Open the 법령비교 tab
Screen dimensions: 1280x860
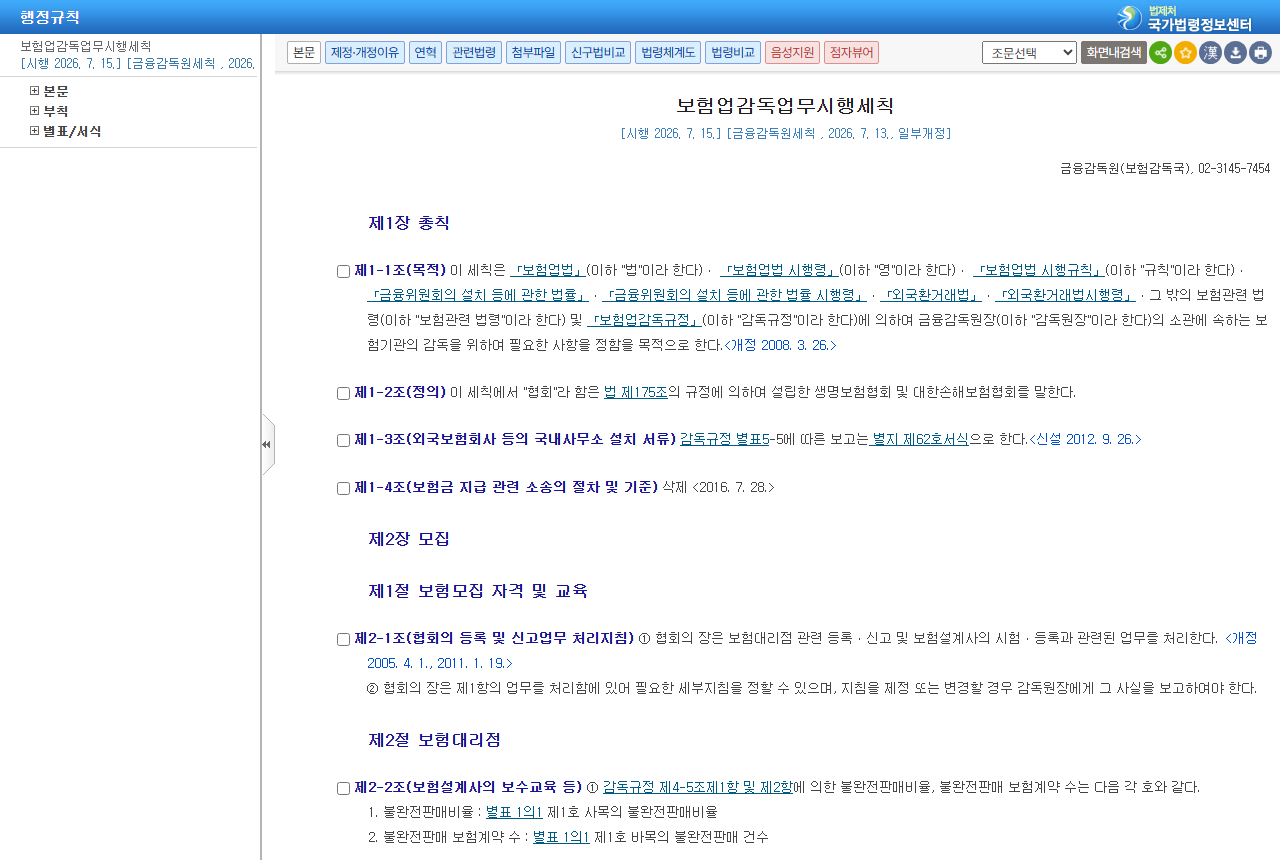point(733,53)
